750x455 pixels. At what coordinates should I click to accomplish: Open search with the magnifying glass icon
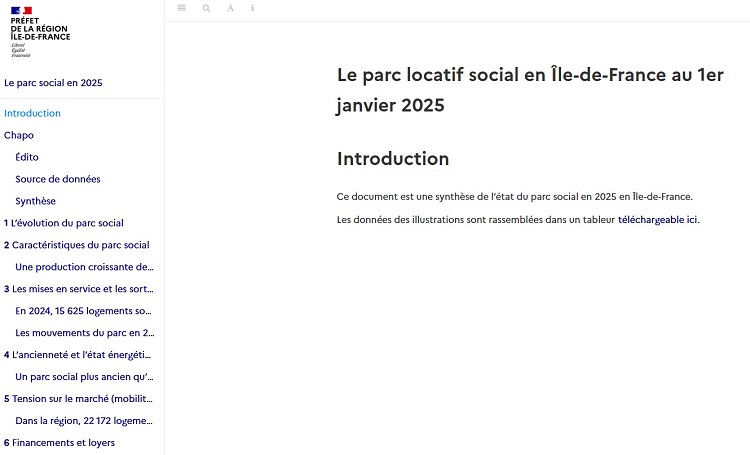206,8
